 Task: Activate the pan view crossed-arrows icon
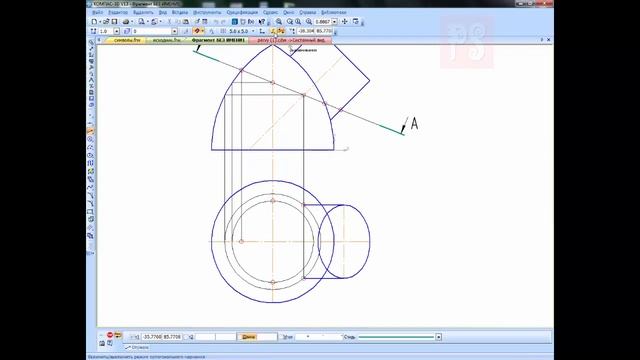click(344, 21)
